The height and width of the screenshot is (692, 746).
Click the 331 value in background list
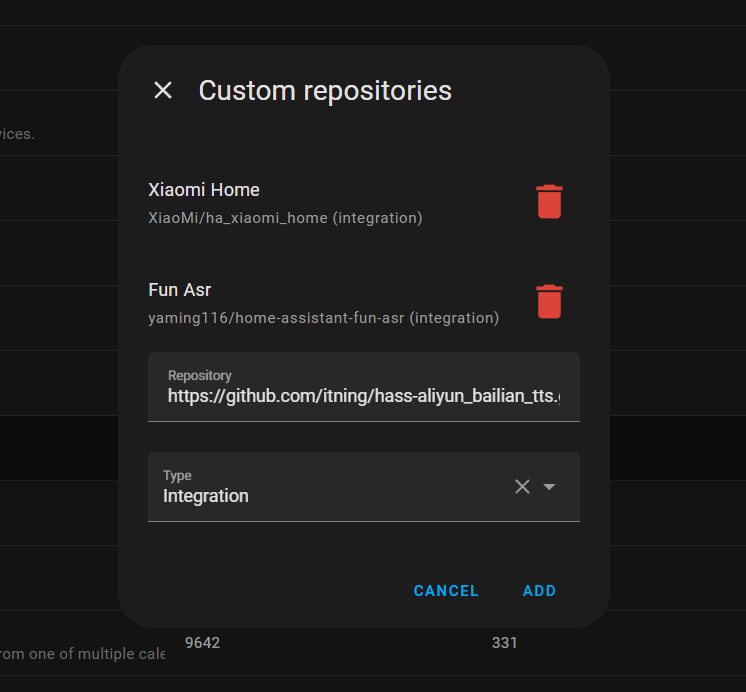pyautogui.click(x=504, y=643)
